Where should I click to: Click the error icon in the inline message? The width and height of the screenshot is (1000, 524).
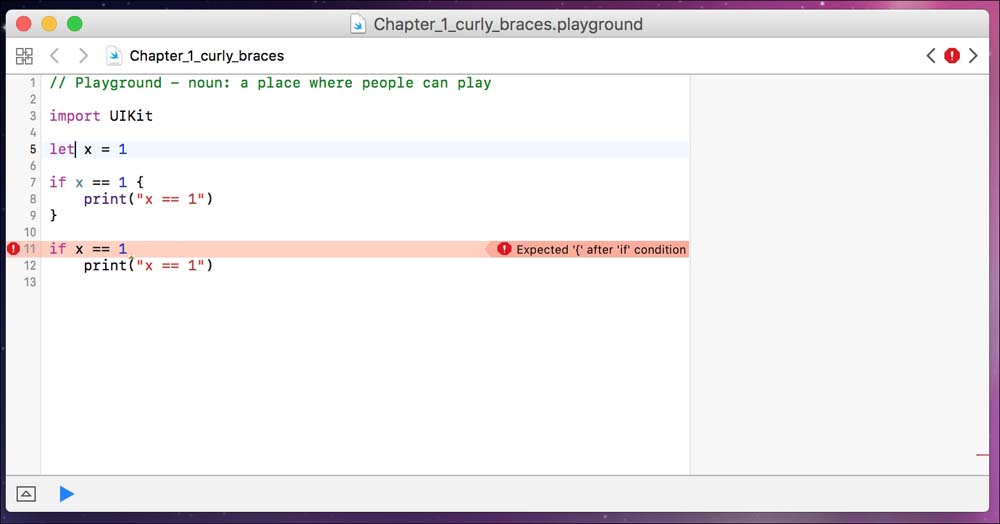[504, 249]
